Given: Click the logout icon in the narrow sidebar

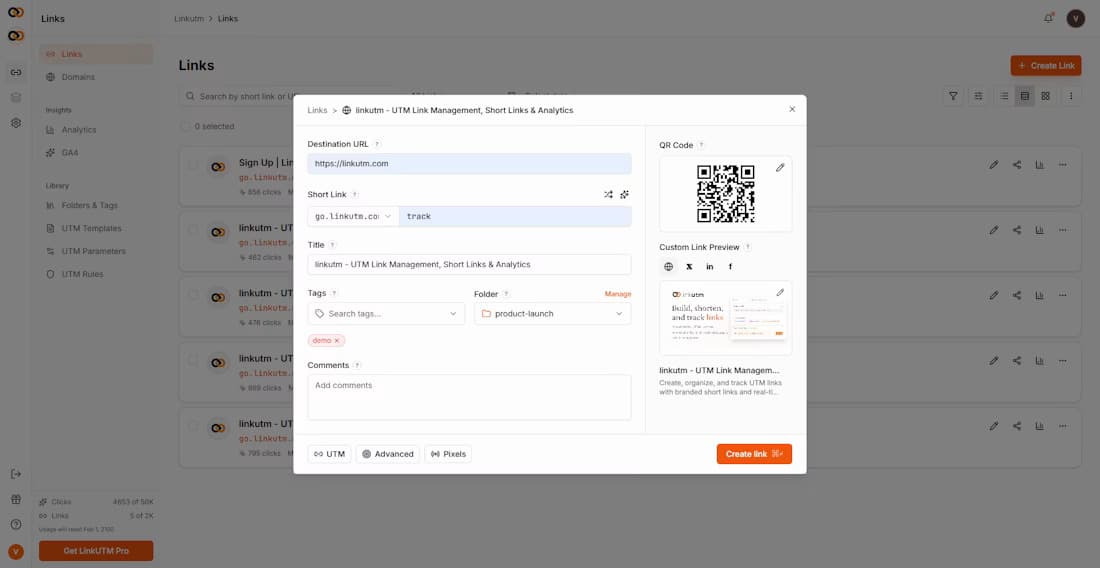Looking at the screenshot, I should (x=15, y=474).
